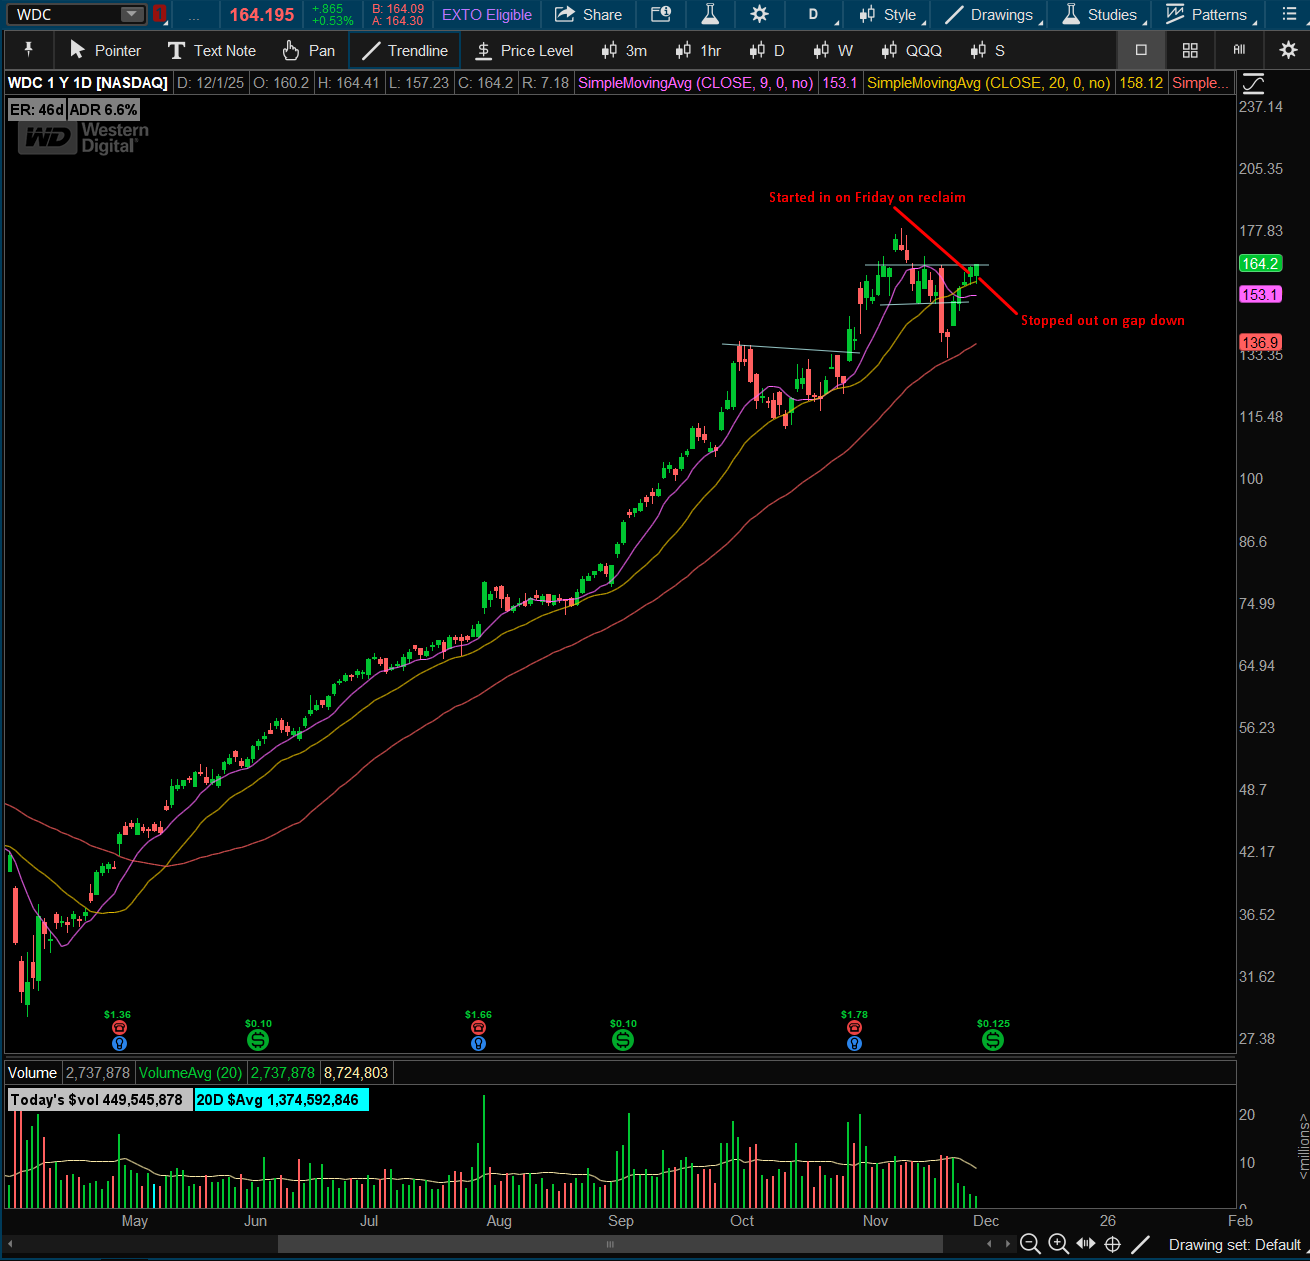Click the WDC symbol input field
Image resolution: width=1310 pixels, height=1261 pixels.
(x=66, y=14)
